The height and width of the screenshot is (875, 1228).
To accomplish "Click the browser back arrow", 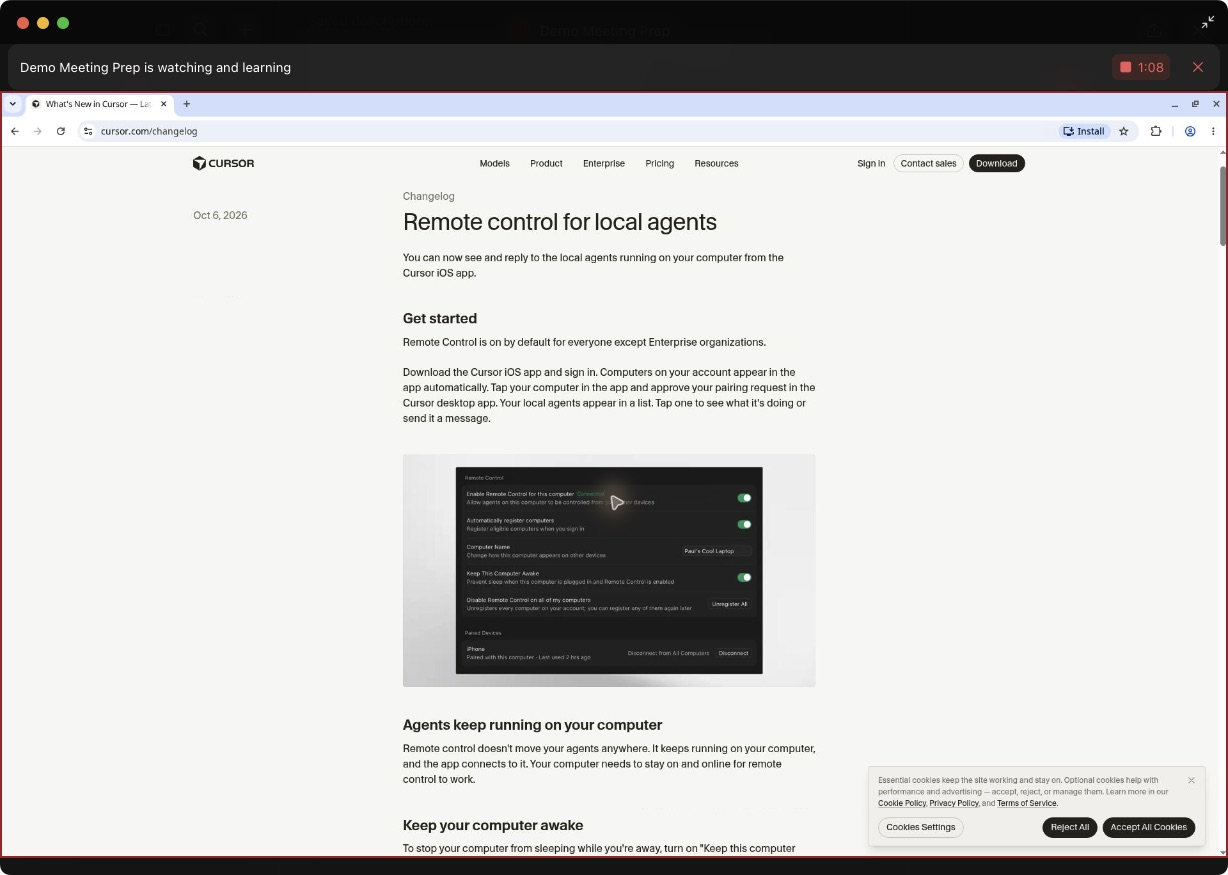I will tap(15, 131).
